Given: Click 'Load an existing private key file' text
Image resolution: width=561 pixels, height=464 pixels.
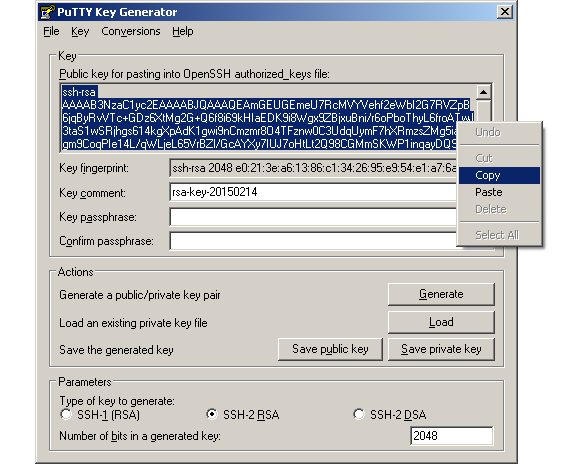Looking at the screenshot, I should (133, 323).
